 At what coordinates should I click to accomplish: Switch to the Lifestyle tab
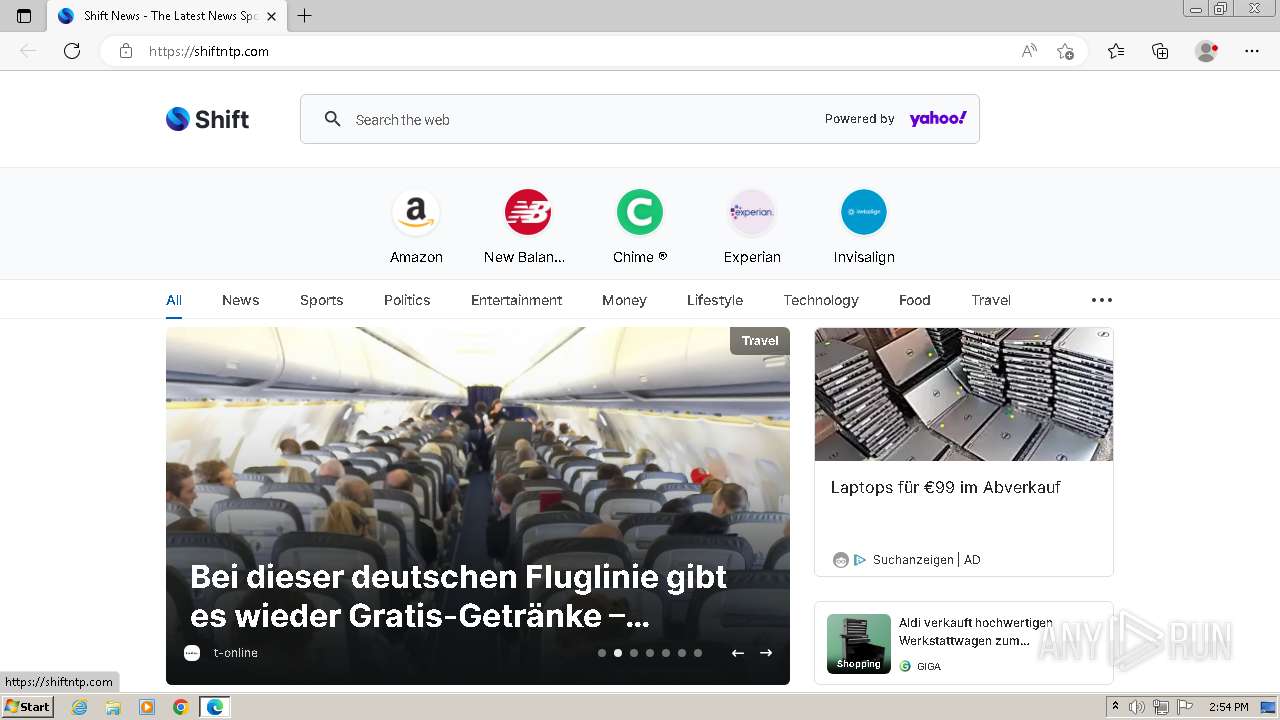point(715,300)
